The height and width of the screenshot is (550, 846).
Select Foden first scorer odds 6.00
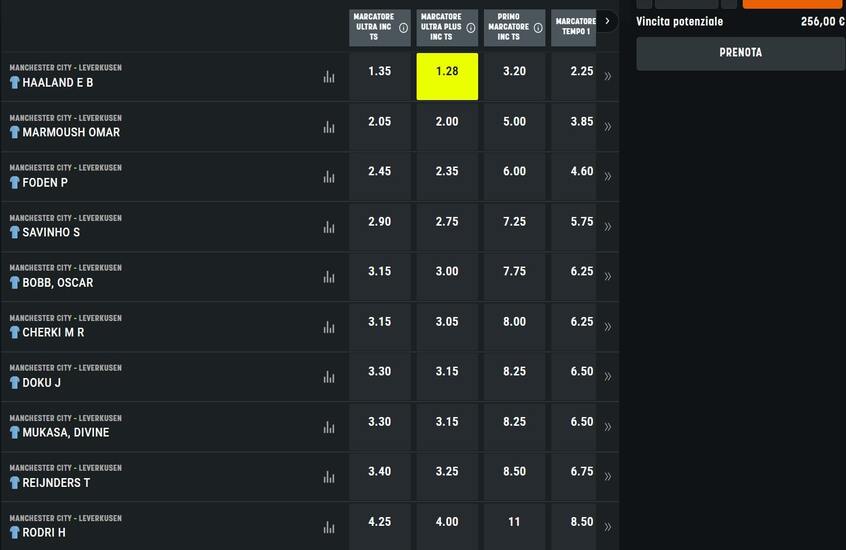[514, 172]
